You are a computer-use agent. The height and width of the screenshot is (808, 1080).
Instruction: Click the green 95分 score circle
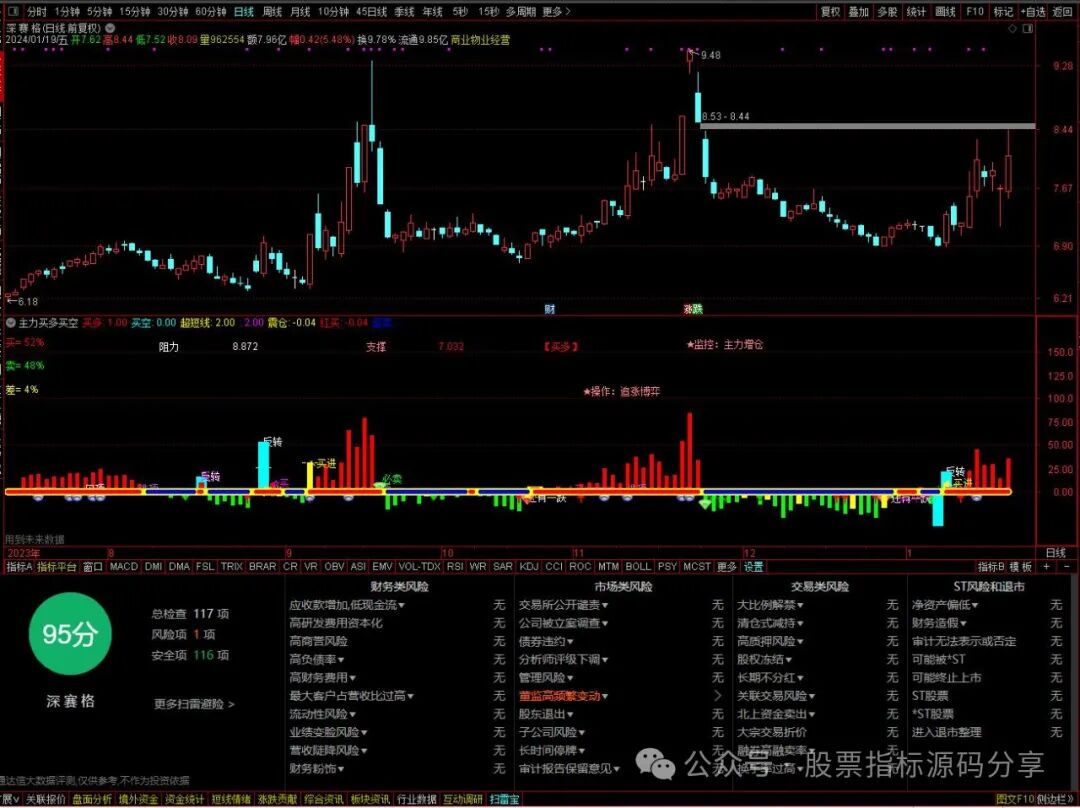click(70, 634)
